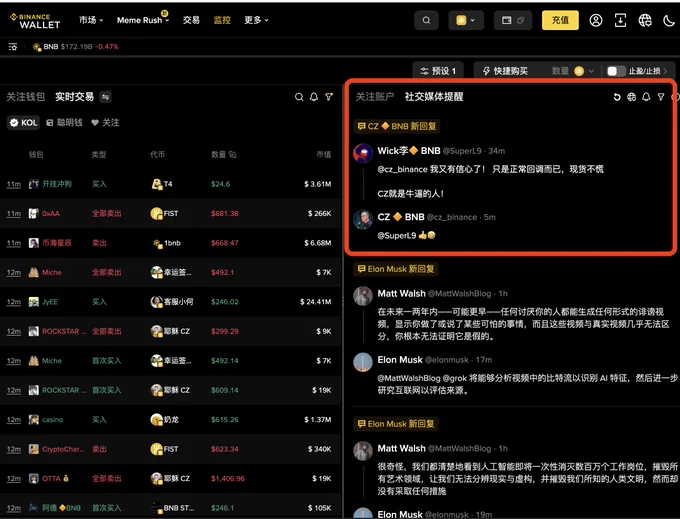The image size is (680, 519).
Task: Click refresh icon in social alerts panel
Action: click(x=617, y=97)
